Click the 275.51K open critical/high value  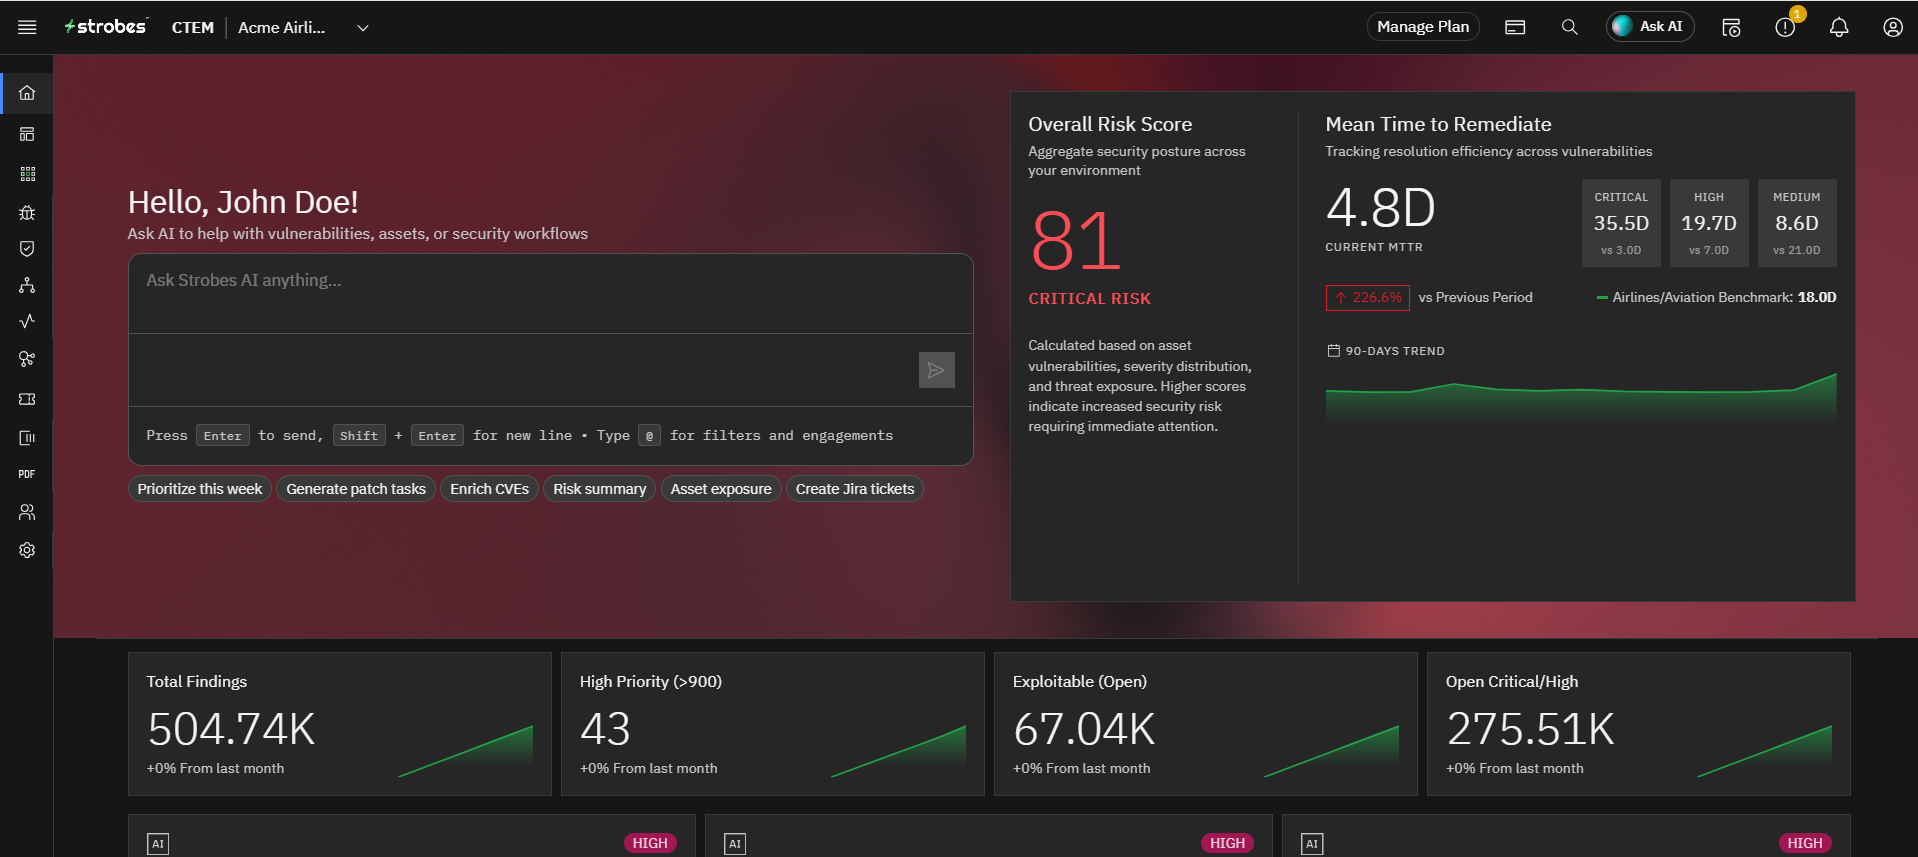pyautogui.click(x=1530, y=729)
